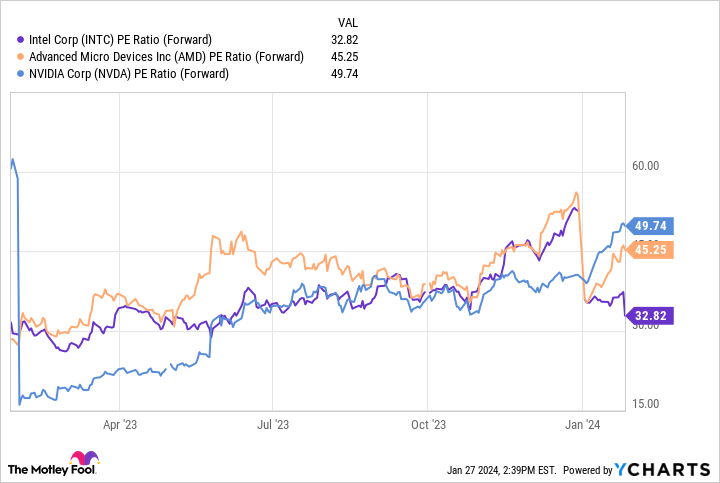Image resolution: width=720 pixels, height=483 pixels.
Task: Click the Apr '23 x-axis label
Action: (119, 424)
